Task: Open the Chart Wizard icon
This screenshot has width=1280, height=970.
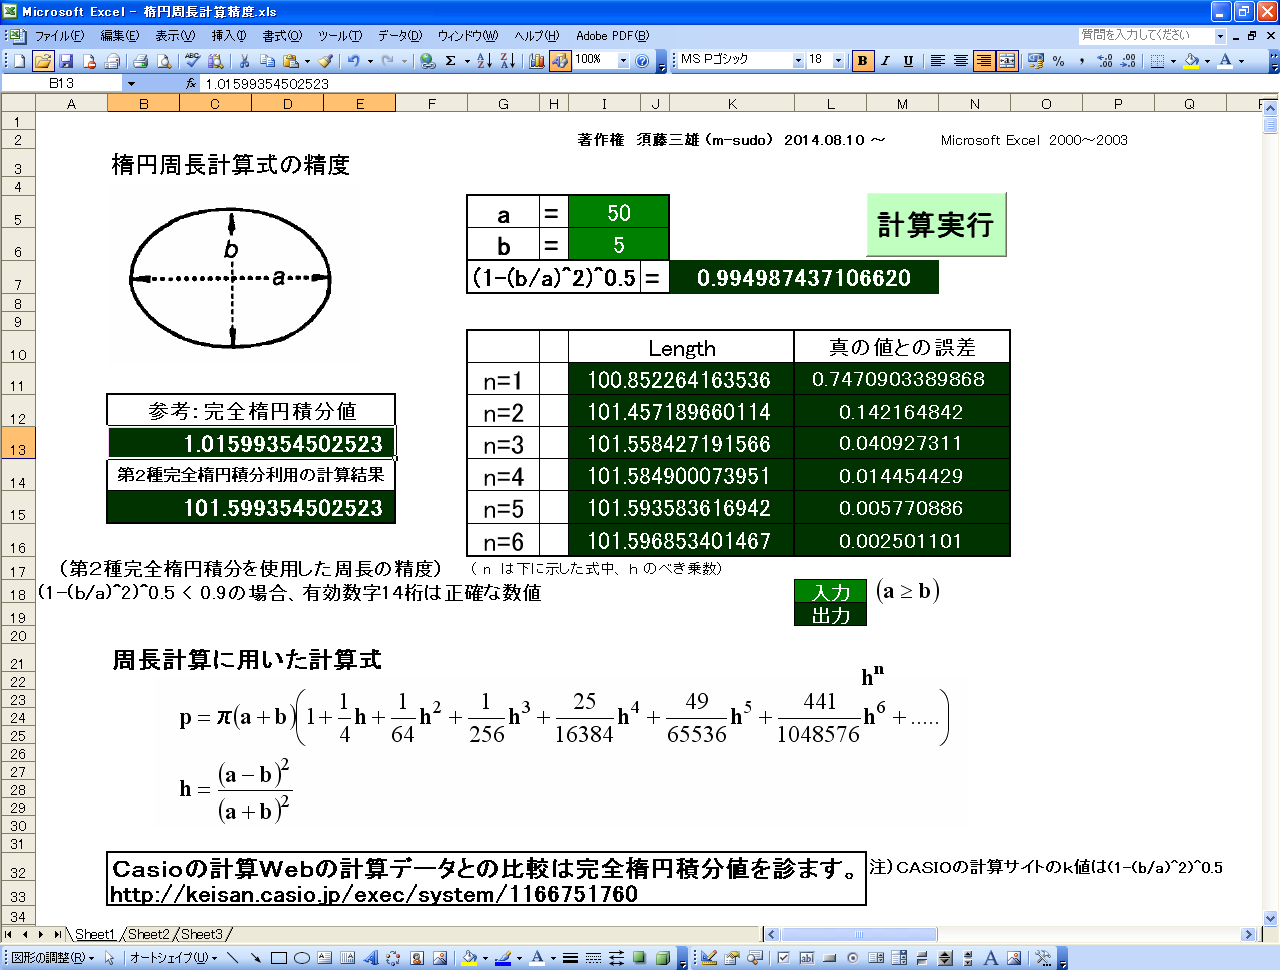Action: click(x=537, y=61)
